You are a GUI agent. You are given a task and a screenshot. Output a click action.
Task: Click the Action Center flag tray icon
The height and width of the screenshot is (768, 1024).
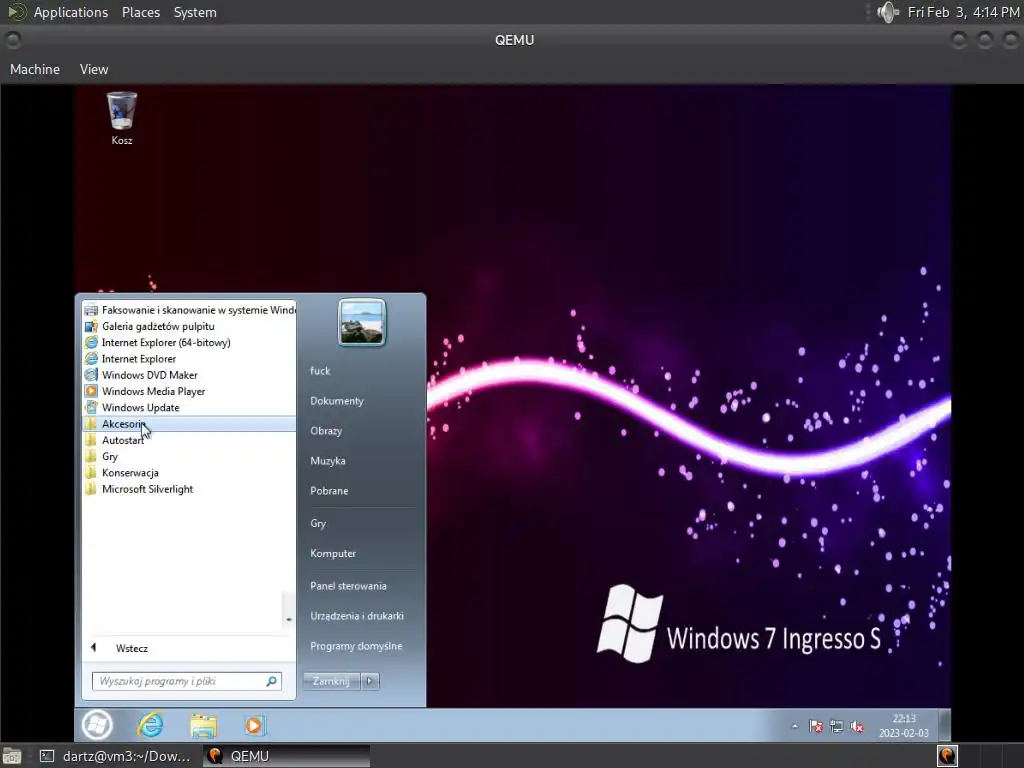click(x=815, y=726)
